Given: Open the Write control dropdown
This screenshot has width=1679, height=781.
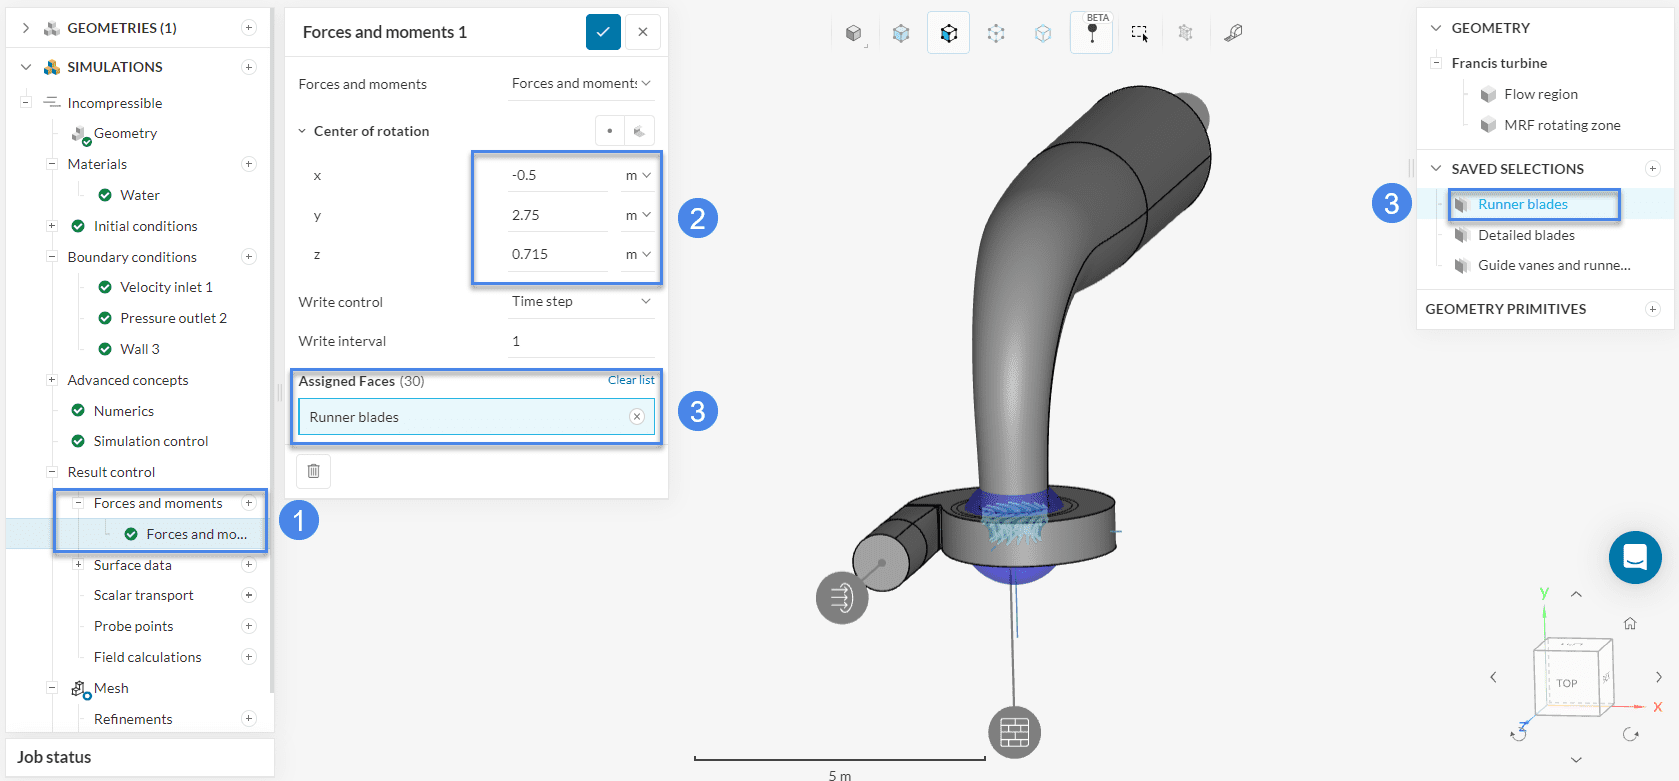Looking at the screenshot, I should 581,301.
